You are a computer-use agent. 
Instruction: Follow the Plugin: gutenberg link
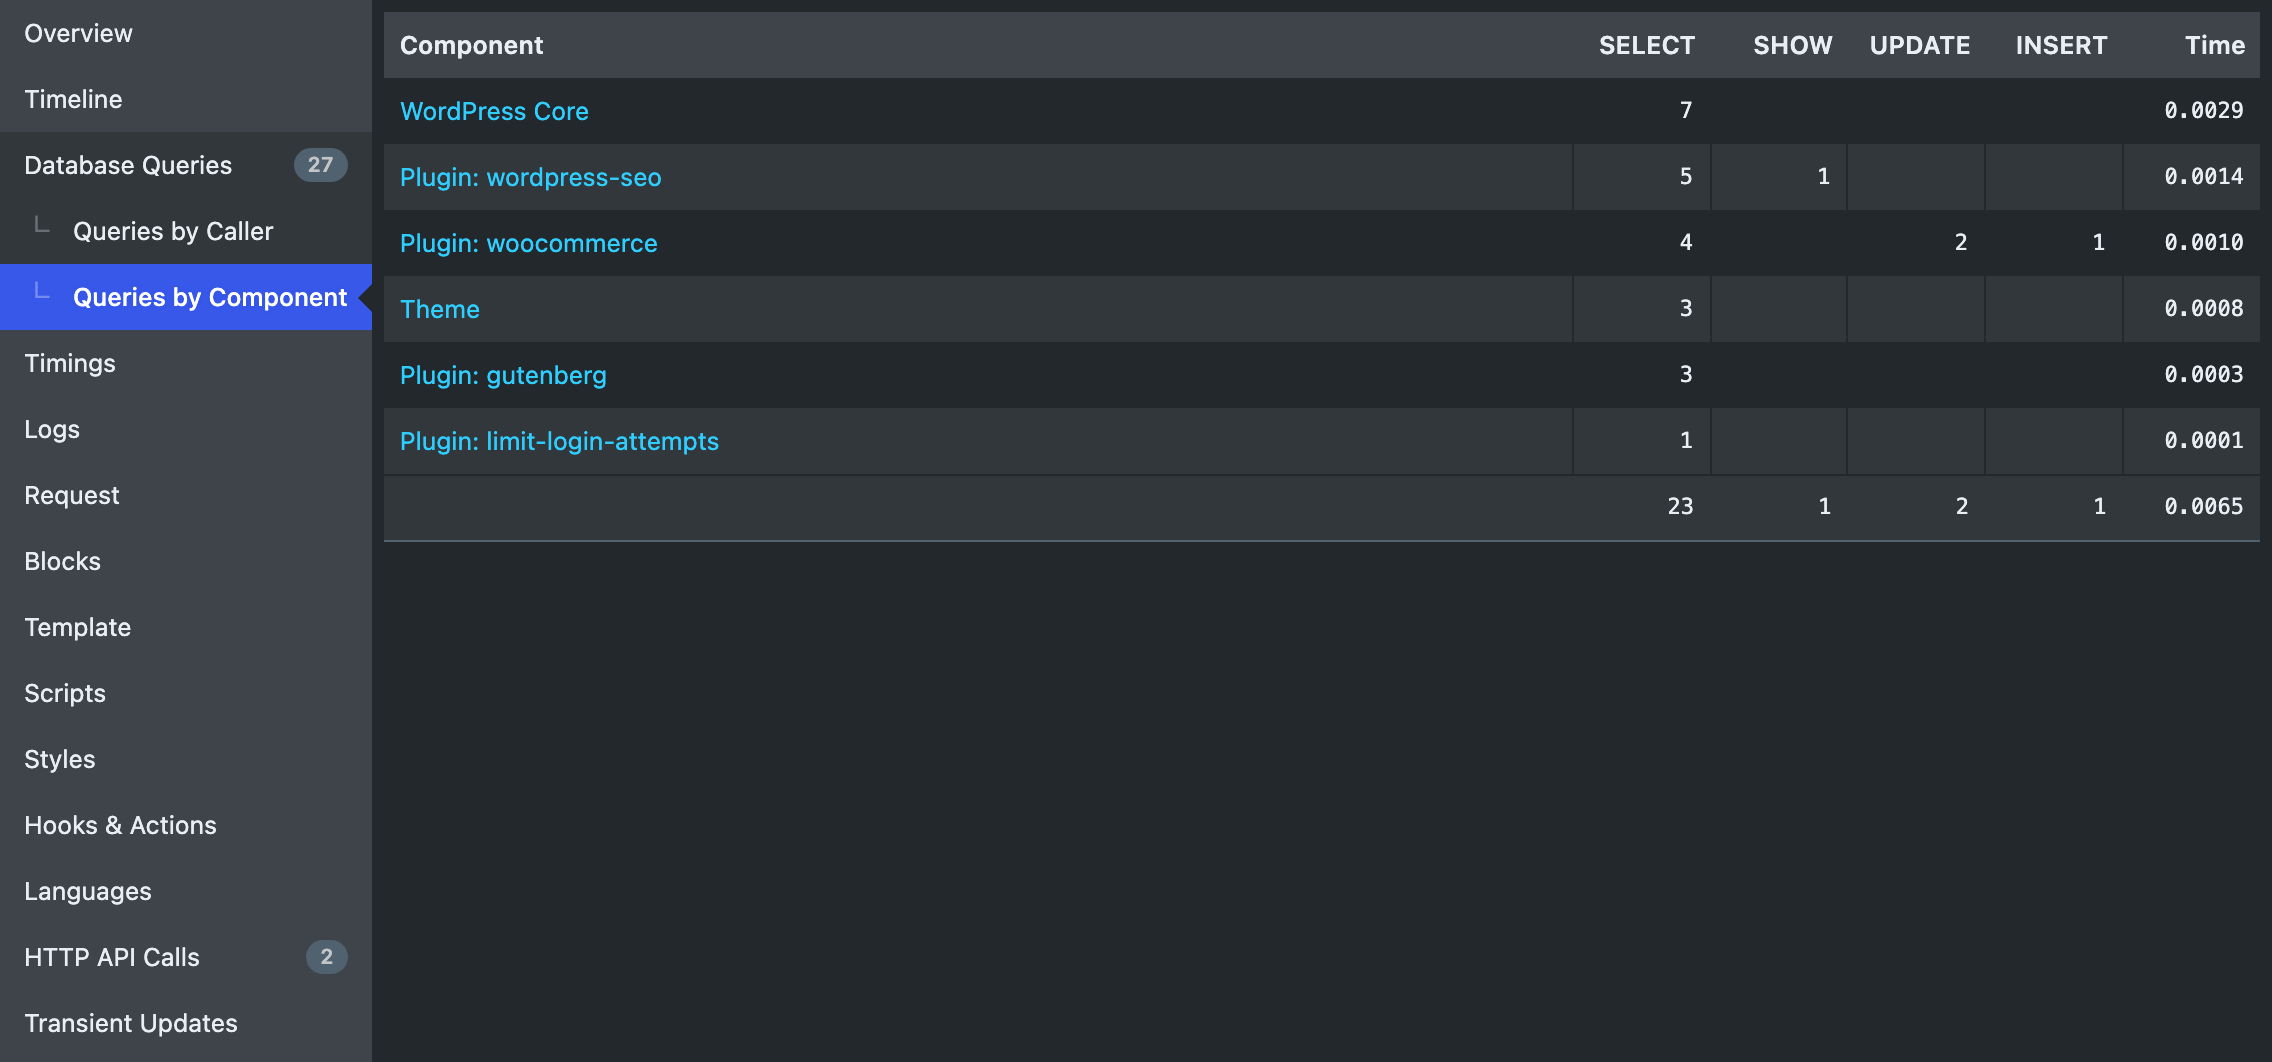[503, 375]
